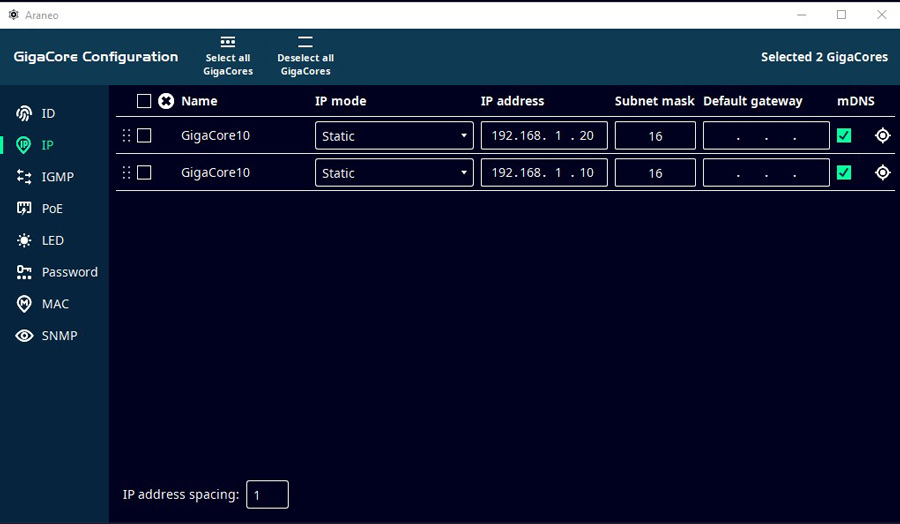Click identify target icon for 192.168.1.20 row

tap(882, 135)
